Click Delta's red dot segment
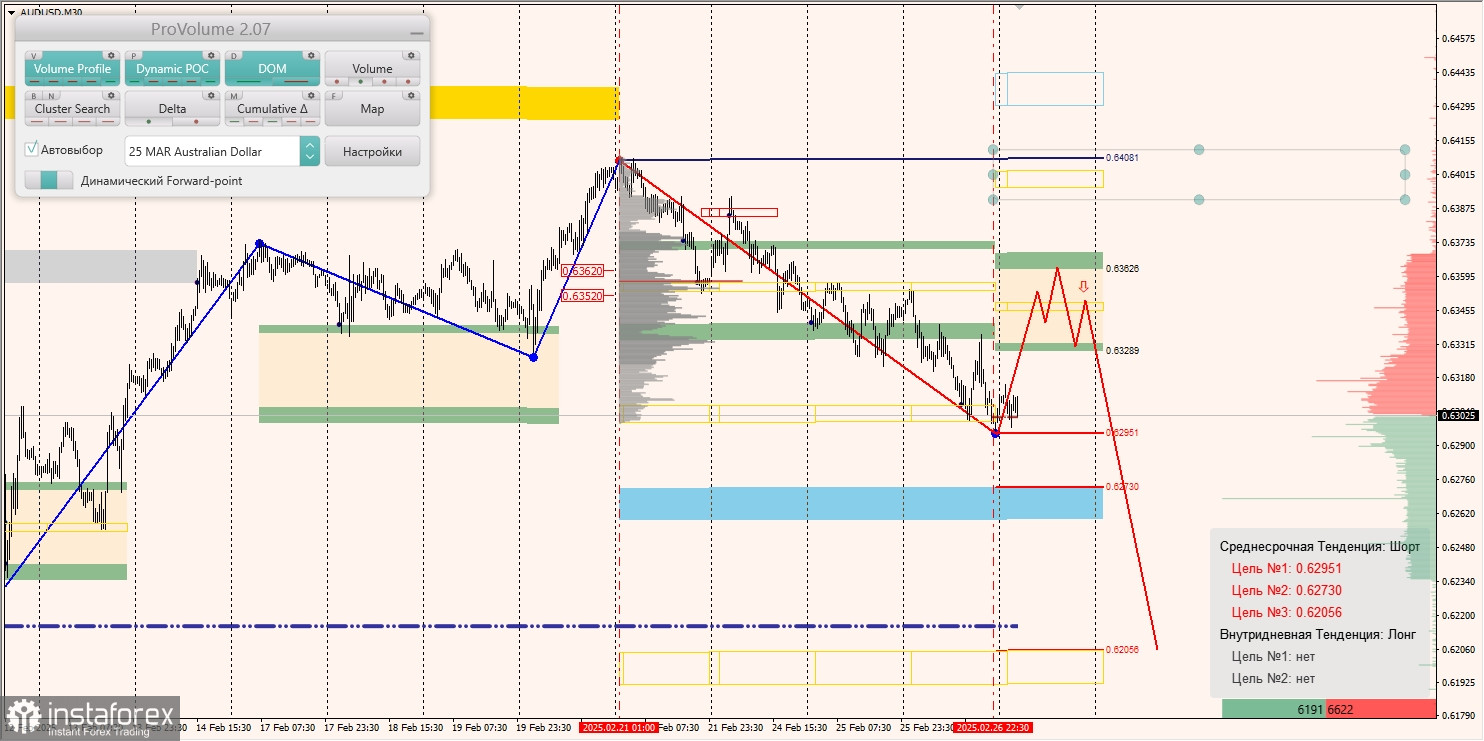The width and height of the screenshot is (1484, 741). tap(196, 122)
